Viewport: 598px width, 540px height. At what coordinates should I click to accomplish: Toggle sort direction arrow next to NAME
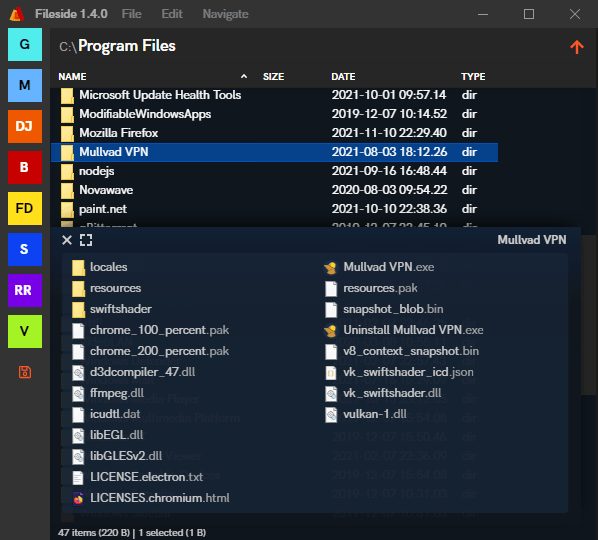244,77
